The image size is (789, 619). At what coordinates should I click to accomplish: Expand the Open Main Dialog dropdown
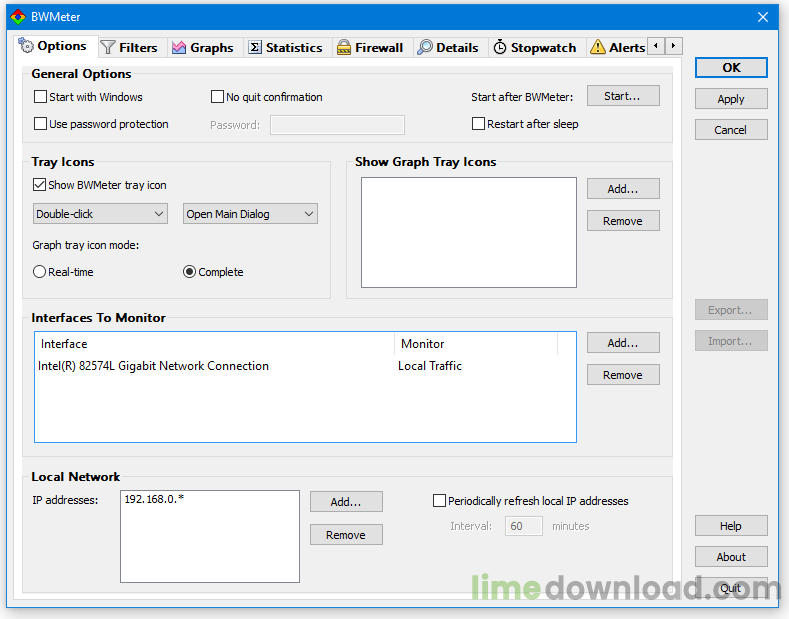(x=250, y=214)
